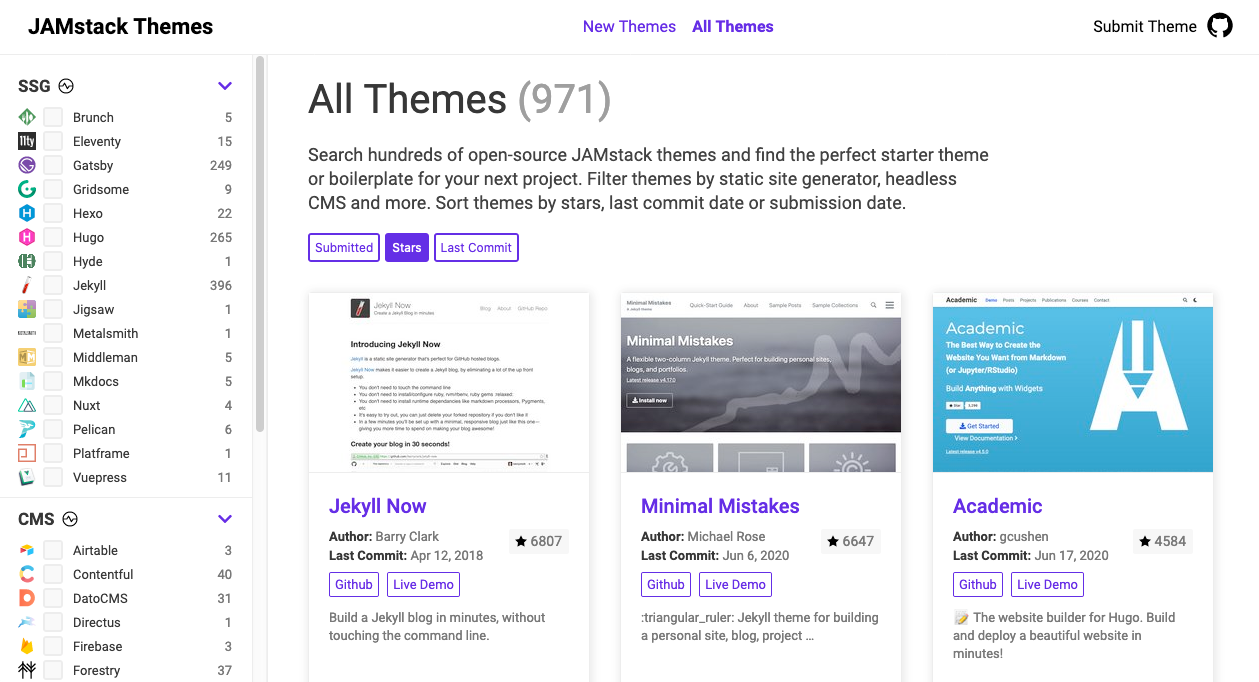Click Submit Theme link

click(1145, 27)
